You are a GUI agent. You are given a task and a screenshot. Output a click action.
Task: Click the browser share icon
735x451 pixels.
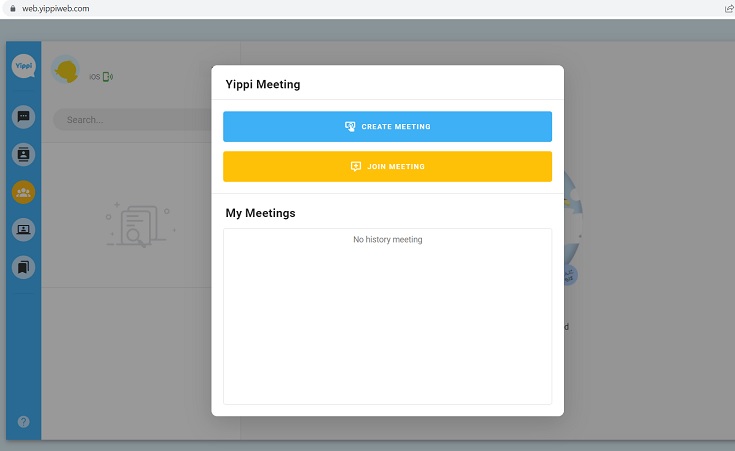pyautogui.click(x=729, y=8)
